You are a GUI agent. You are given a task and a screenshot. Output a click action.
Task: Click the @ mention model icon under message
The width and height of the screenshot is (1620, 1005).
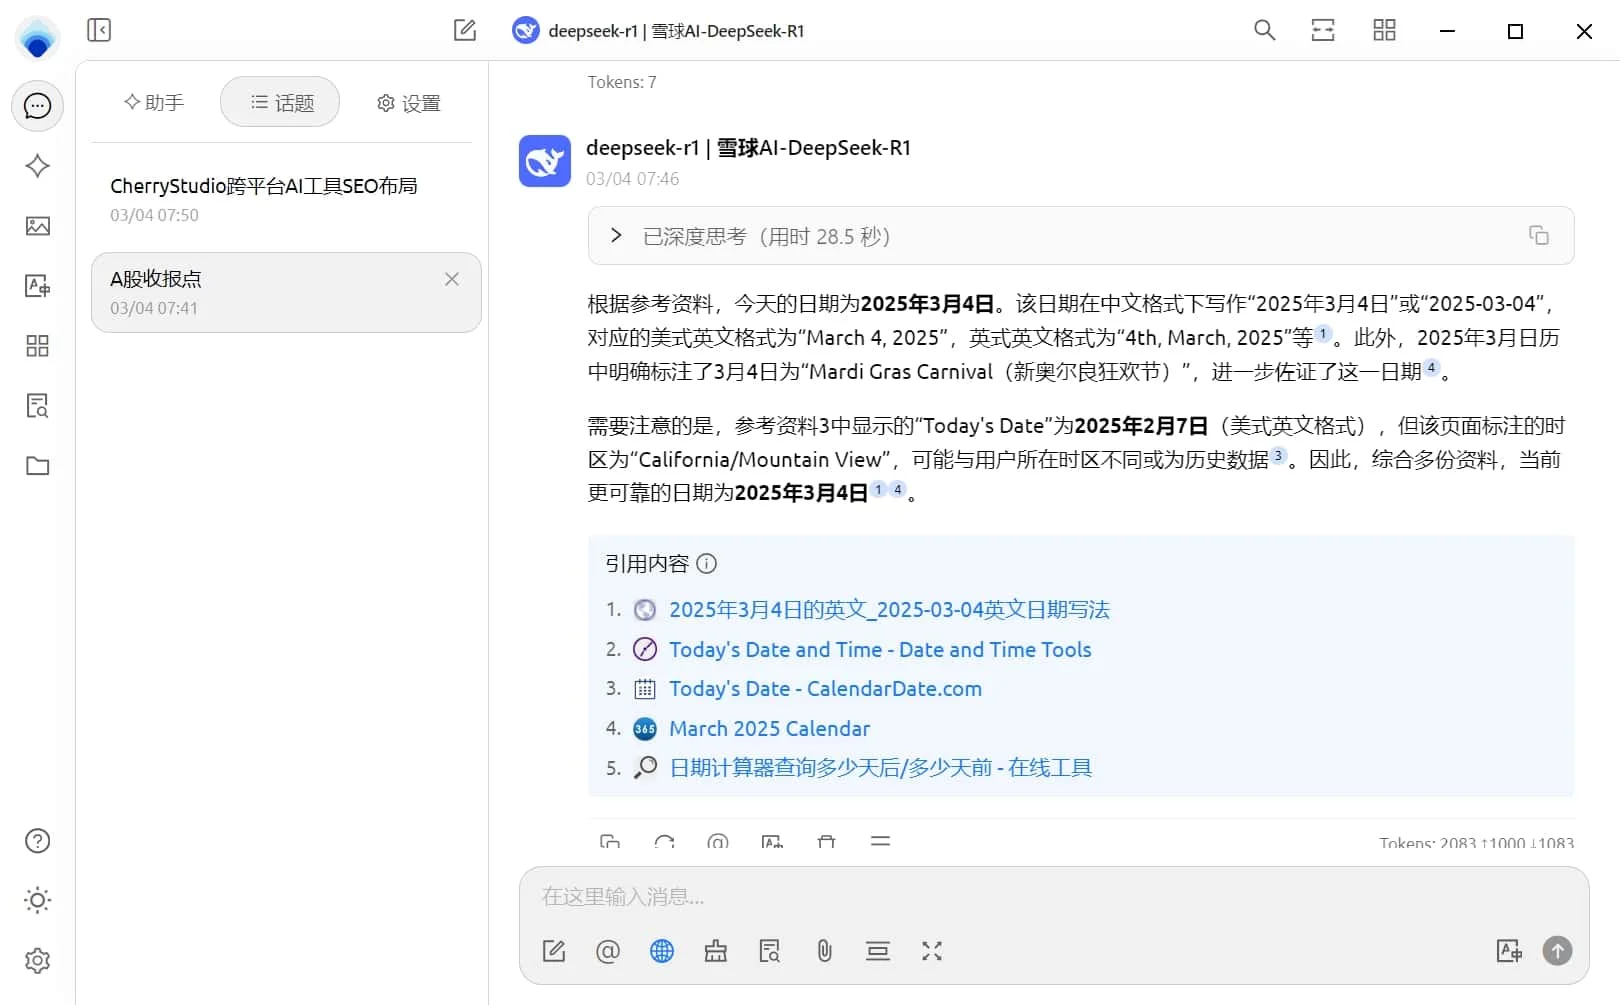point(718,842)
